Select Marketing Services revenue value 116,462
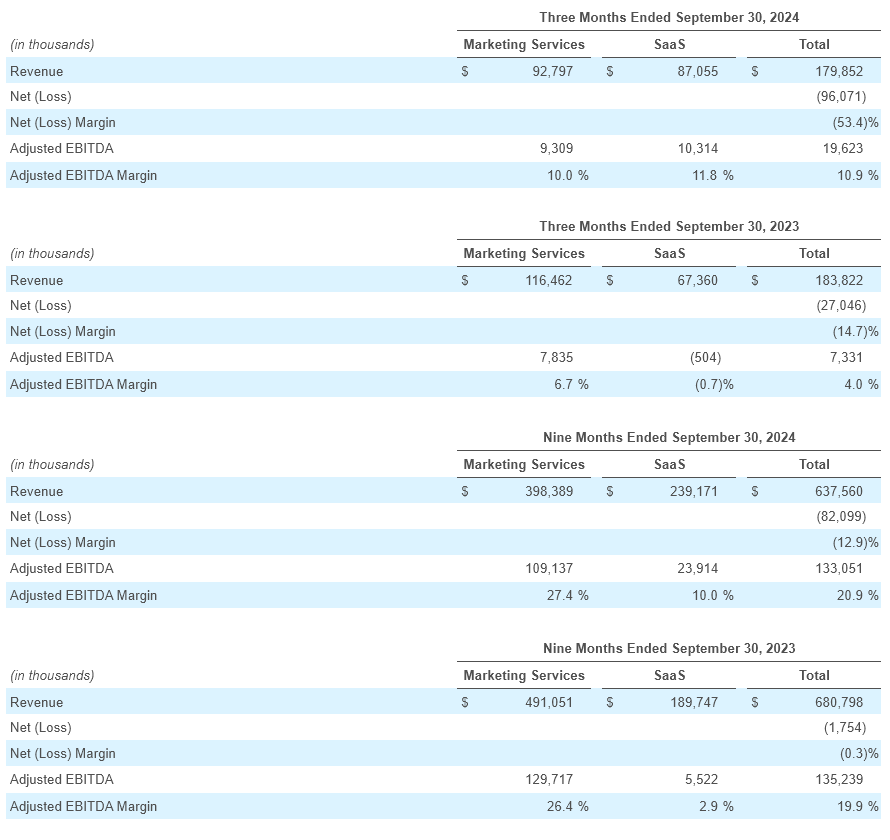 point(549,280)
